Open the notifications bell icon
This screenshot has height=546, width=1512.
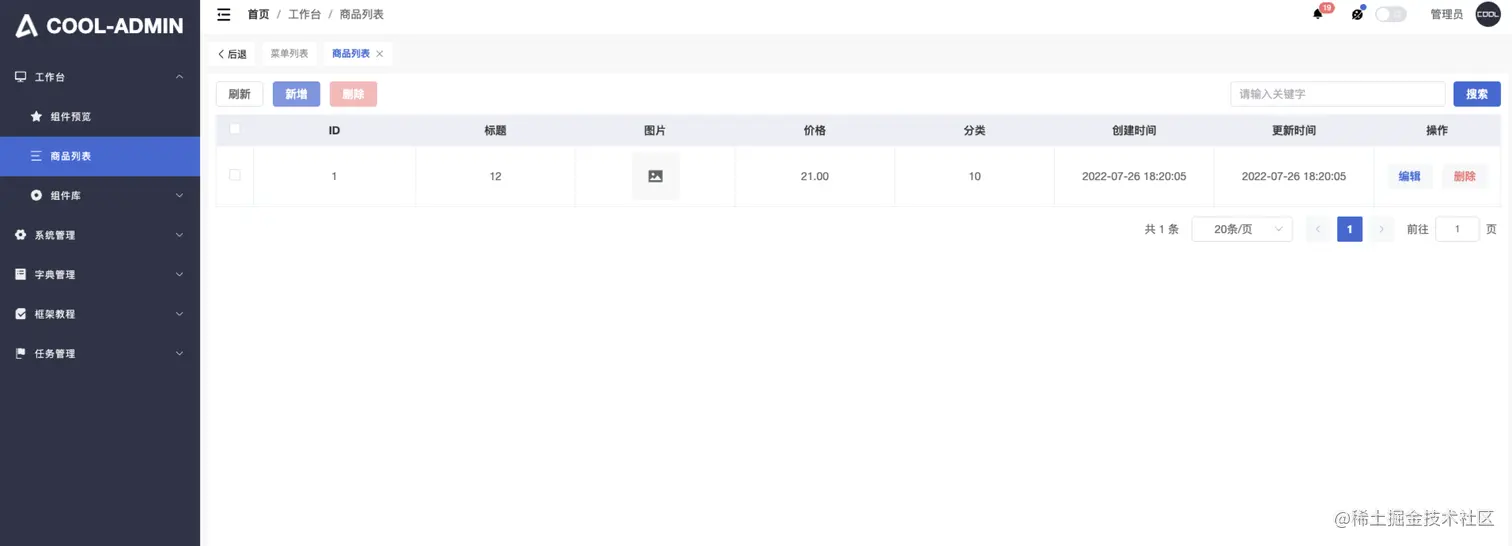pos(1318,14)
